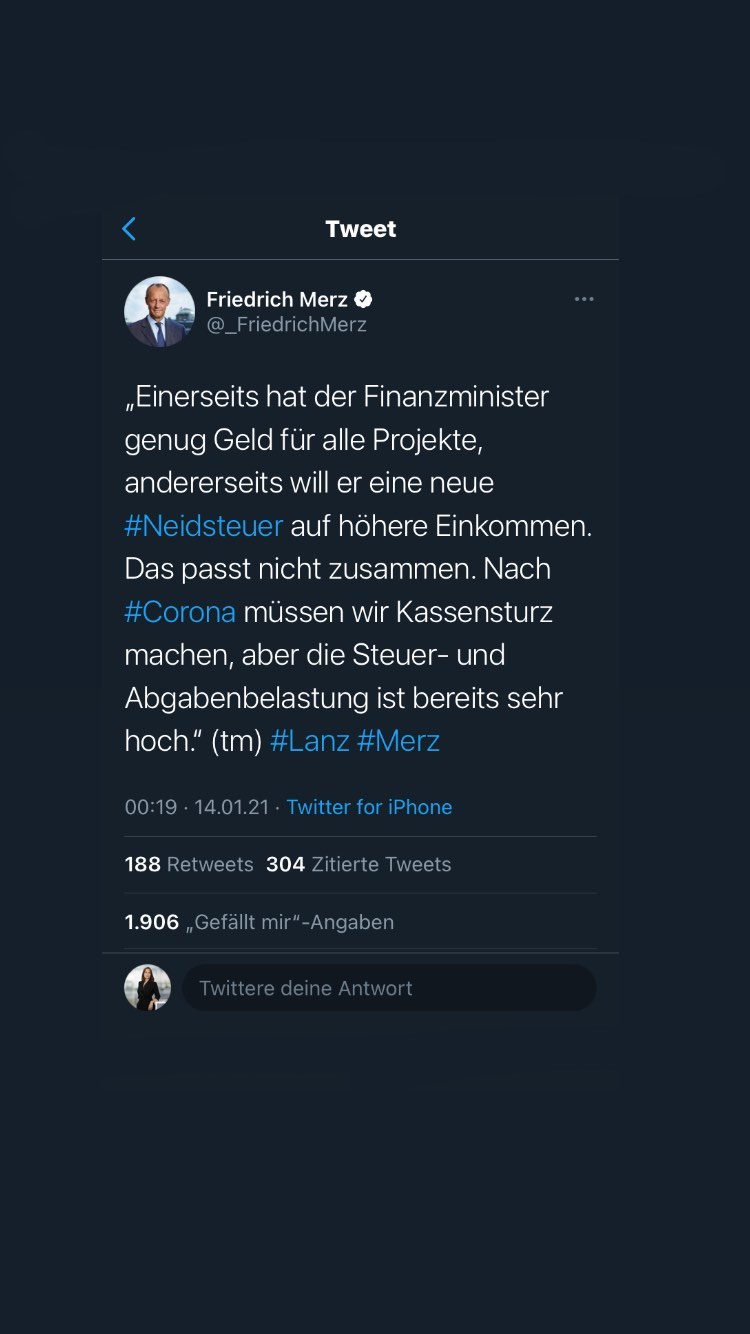Open Friedrich Merz's profile picture
Image resolution: width=750 pixels, height=1334 pixels.
click(x=159, y=312)
